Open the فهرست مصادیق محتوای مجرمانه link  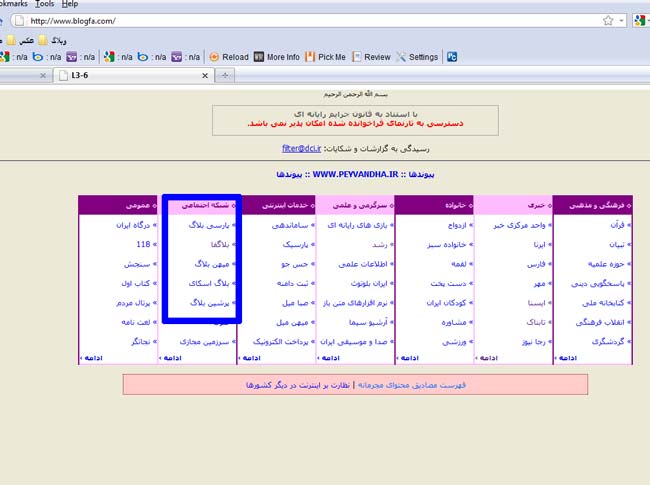pyautogui.click(x=412, y=386)
